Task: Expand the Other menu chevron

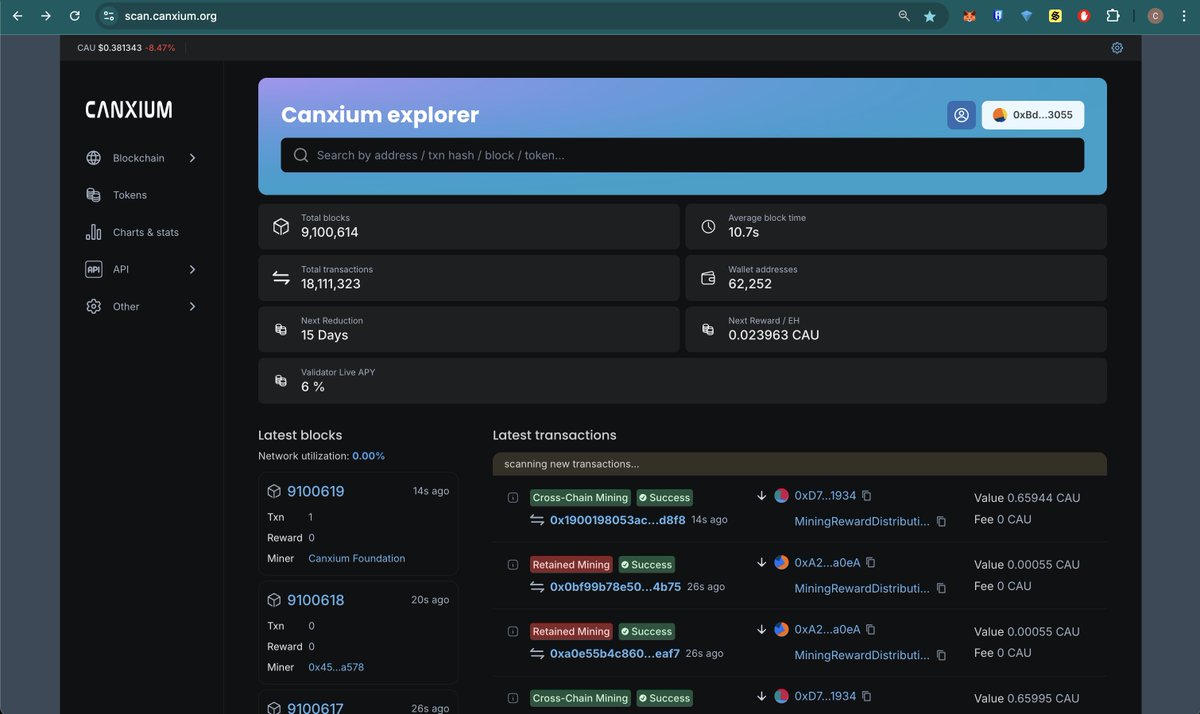Action: click(193, 306)
